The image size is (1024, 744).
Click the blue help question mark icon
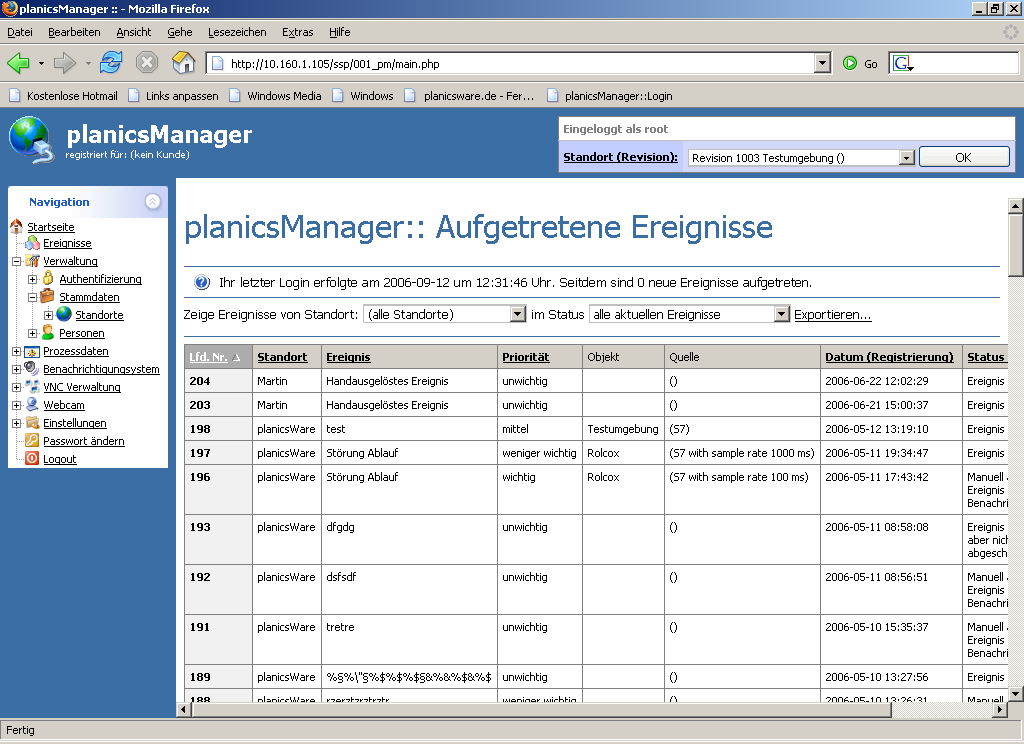[x=202, y=282]
